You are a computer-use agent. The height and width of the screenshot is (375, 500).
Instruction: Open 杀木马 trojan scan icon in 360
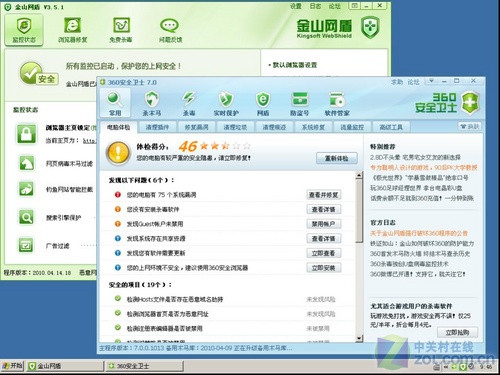click(x=152, y=103)
